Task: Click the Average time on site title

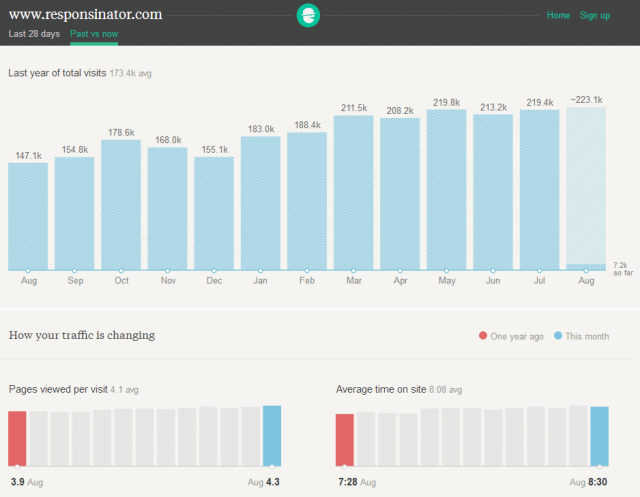Action: (381, 389)
